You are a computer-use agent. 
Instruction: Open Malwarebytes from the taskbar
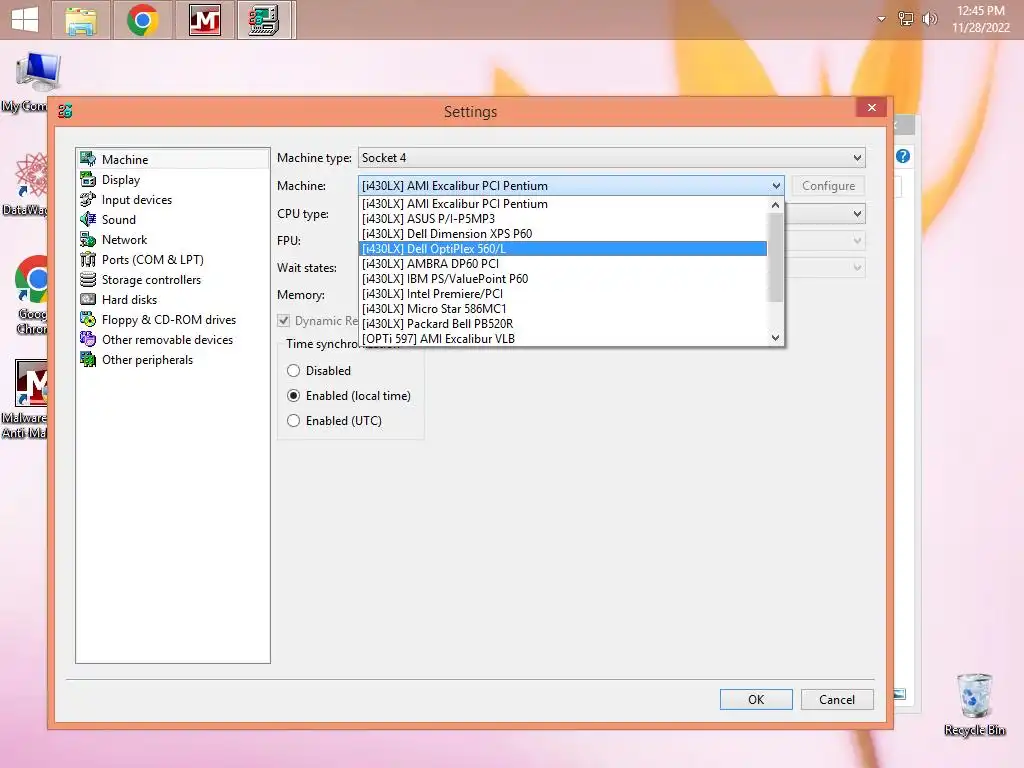pos(204,20)
